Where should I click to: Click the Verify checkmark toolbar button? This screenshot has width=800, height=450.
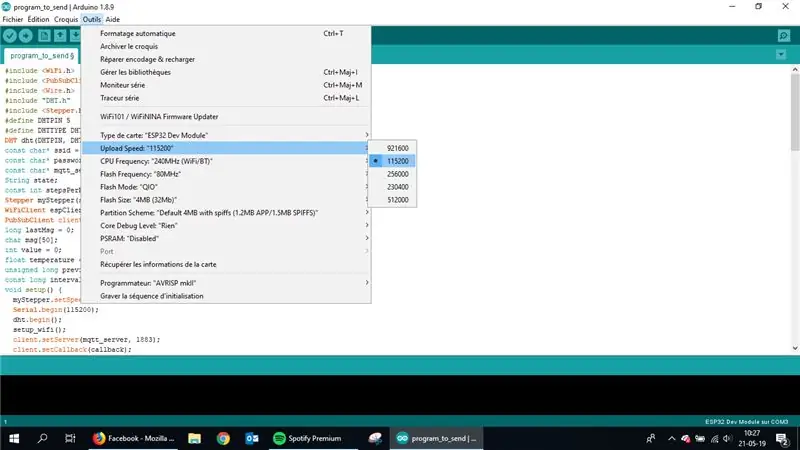10,35
